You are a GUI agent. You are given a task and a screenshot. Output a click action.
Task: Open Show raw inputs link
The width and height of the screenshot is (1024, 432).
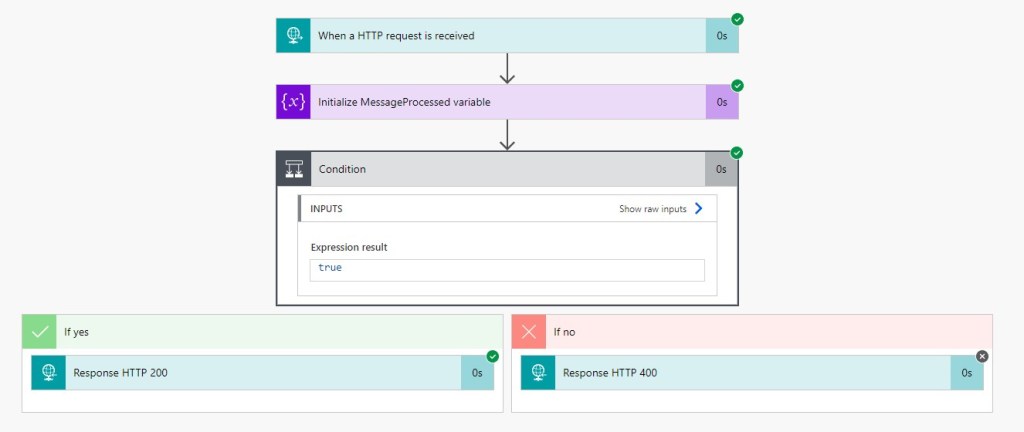[x=652, y=209]
